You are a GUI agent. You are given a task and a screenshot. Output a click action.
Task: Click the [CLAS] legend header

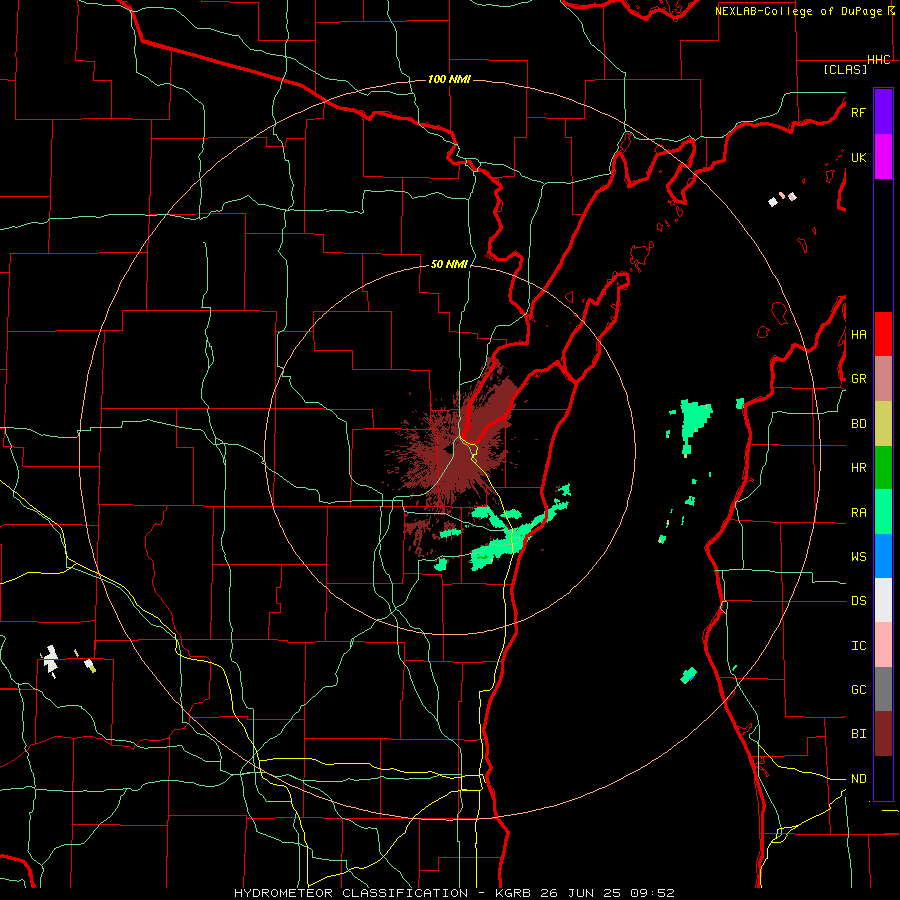click(845, 69)
